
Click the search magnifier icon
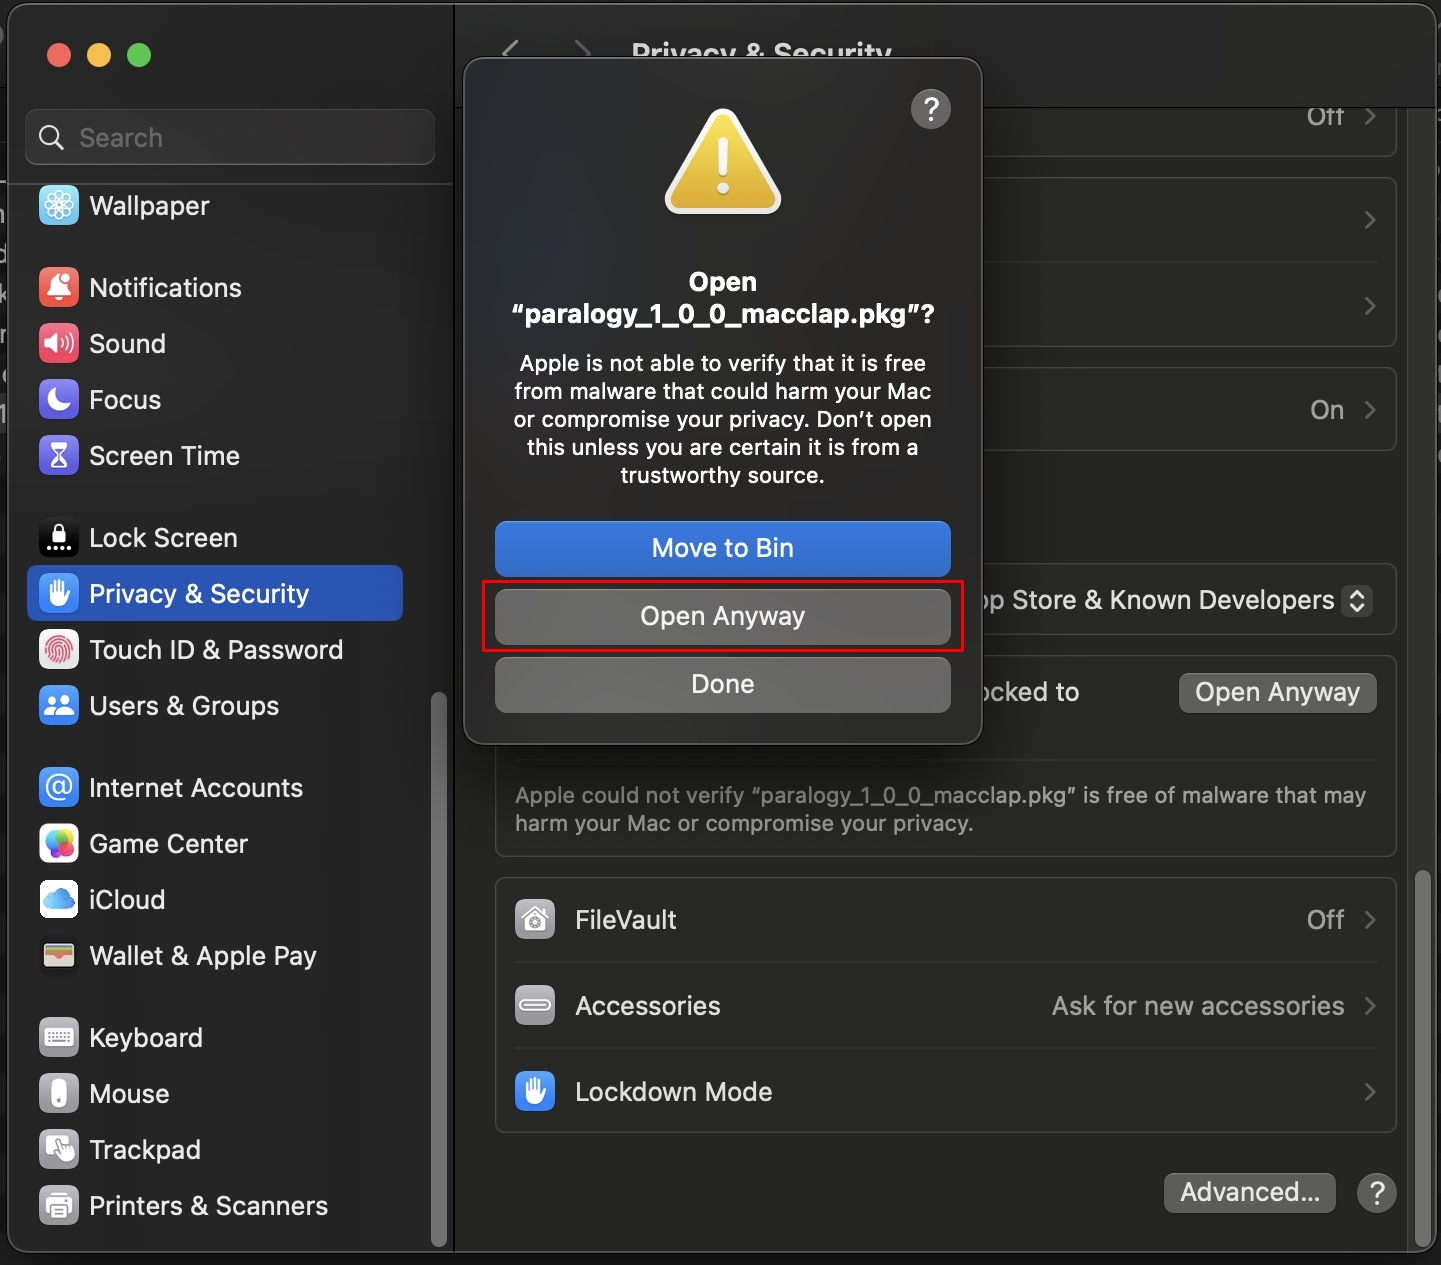[x=52, y=138]
